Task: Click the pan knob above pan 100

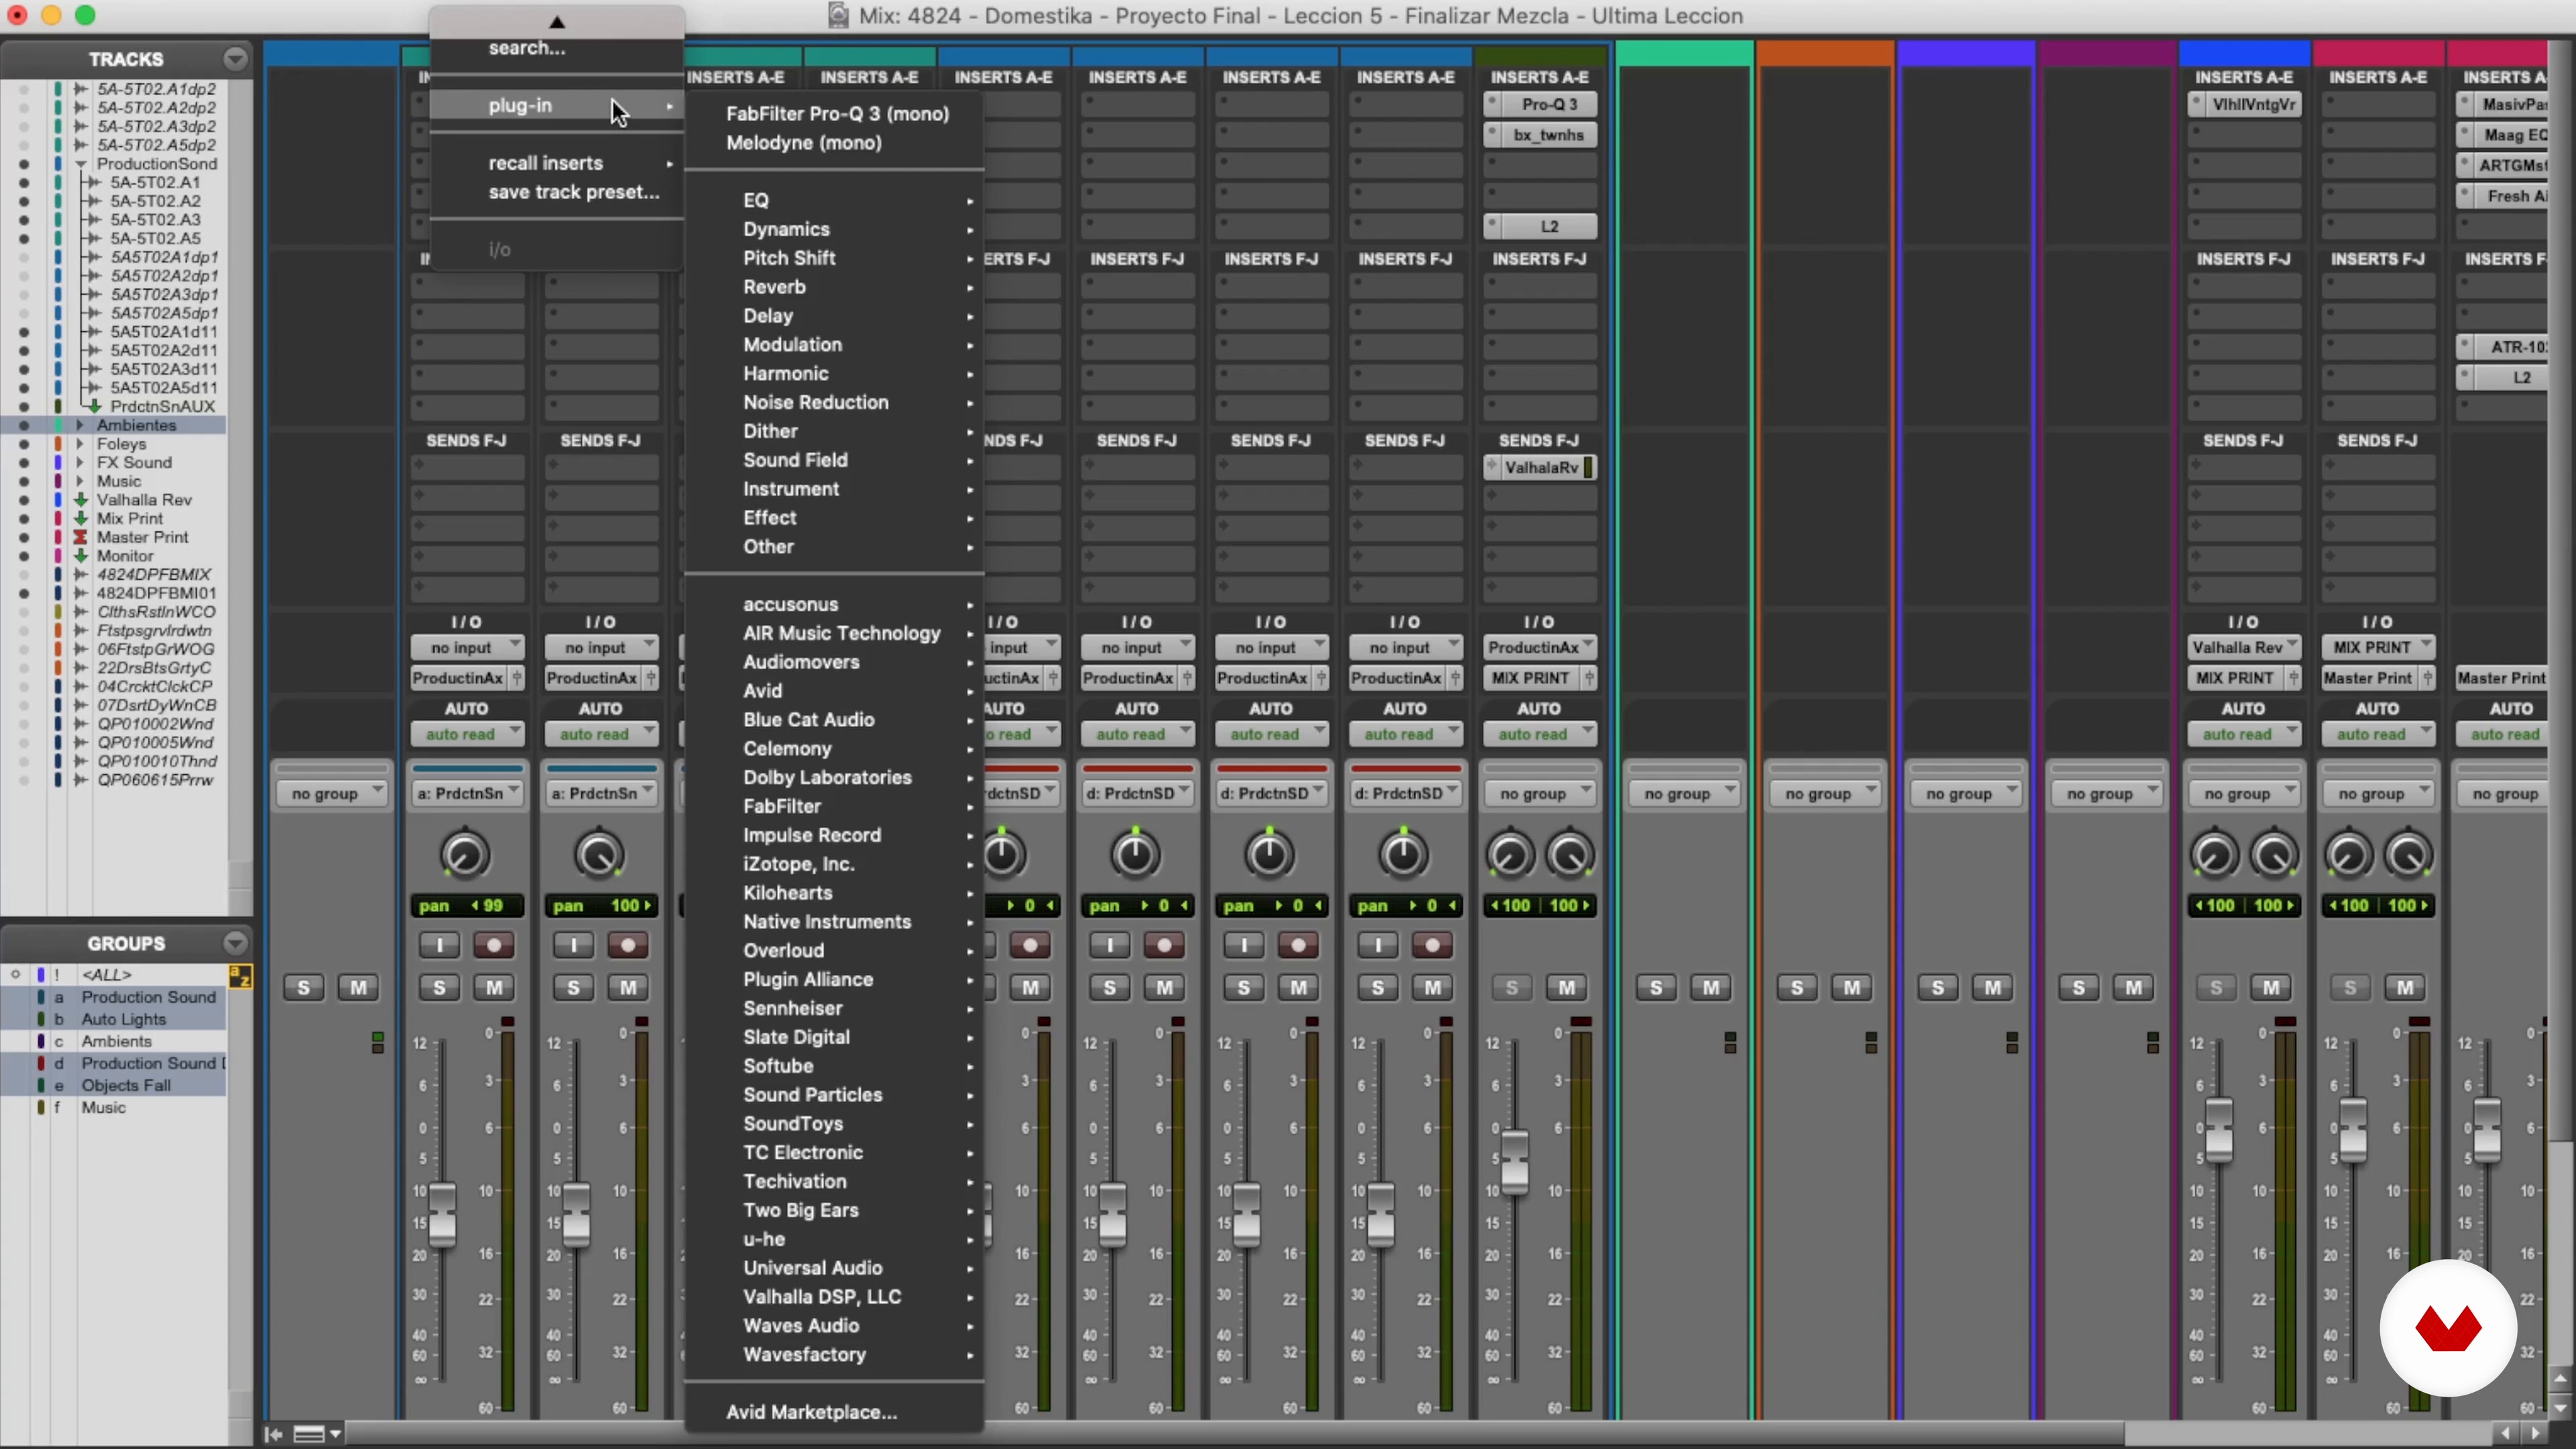Action: pyautogui.click(x=599, y=855)
